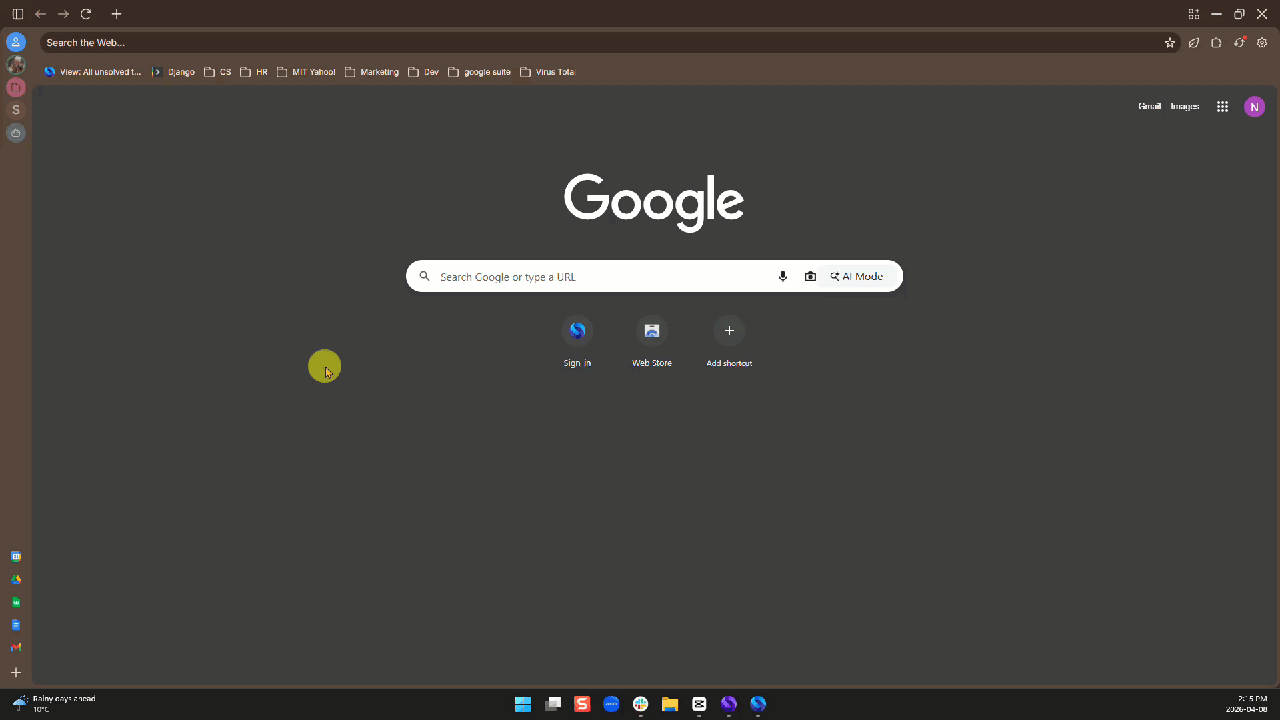Open the purple swirl app in taskbar
This screenshot has width=1280, height=720.
click(729, 704)
